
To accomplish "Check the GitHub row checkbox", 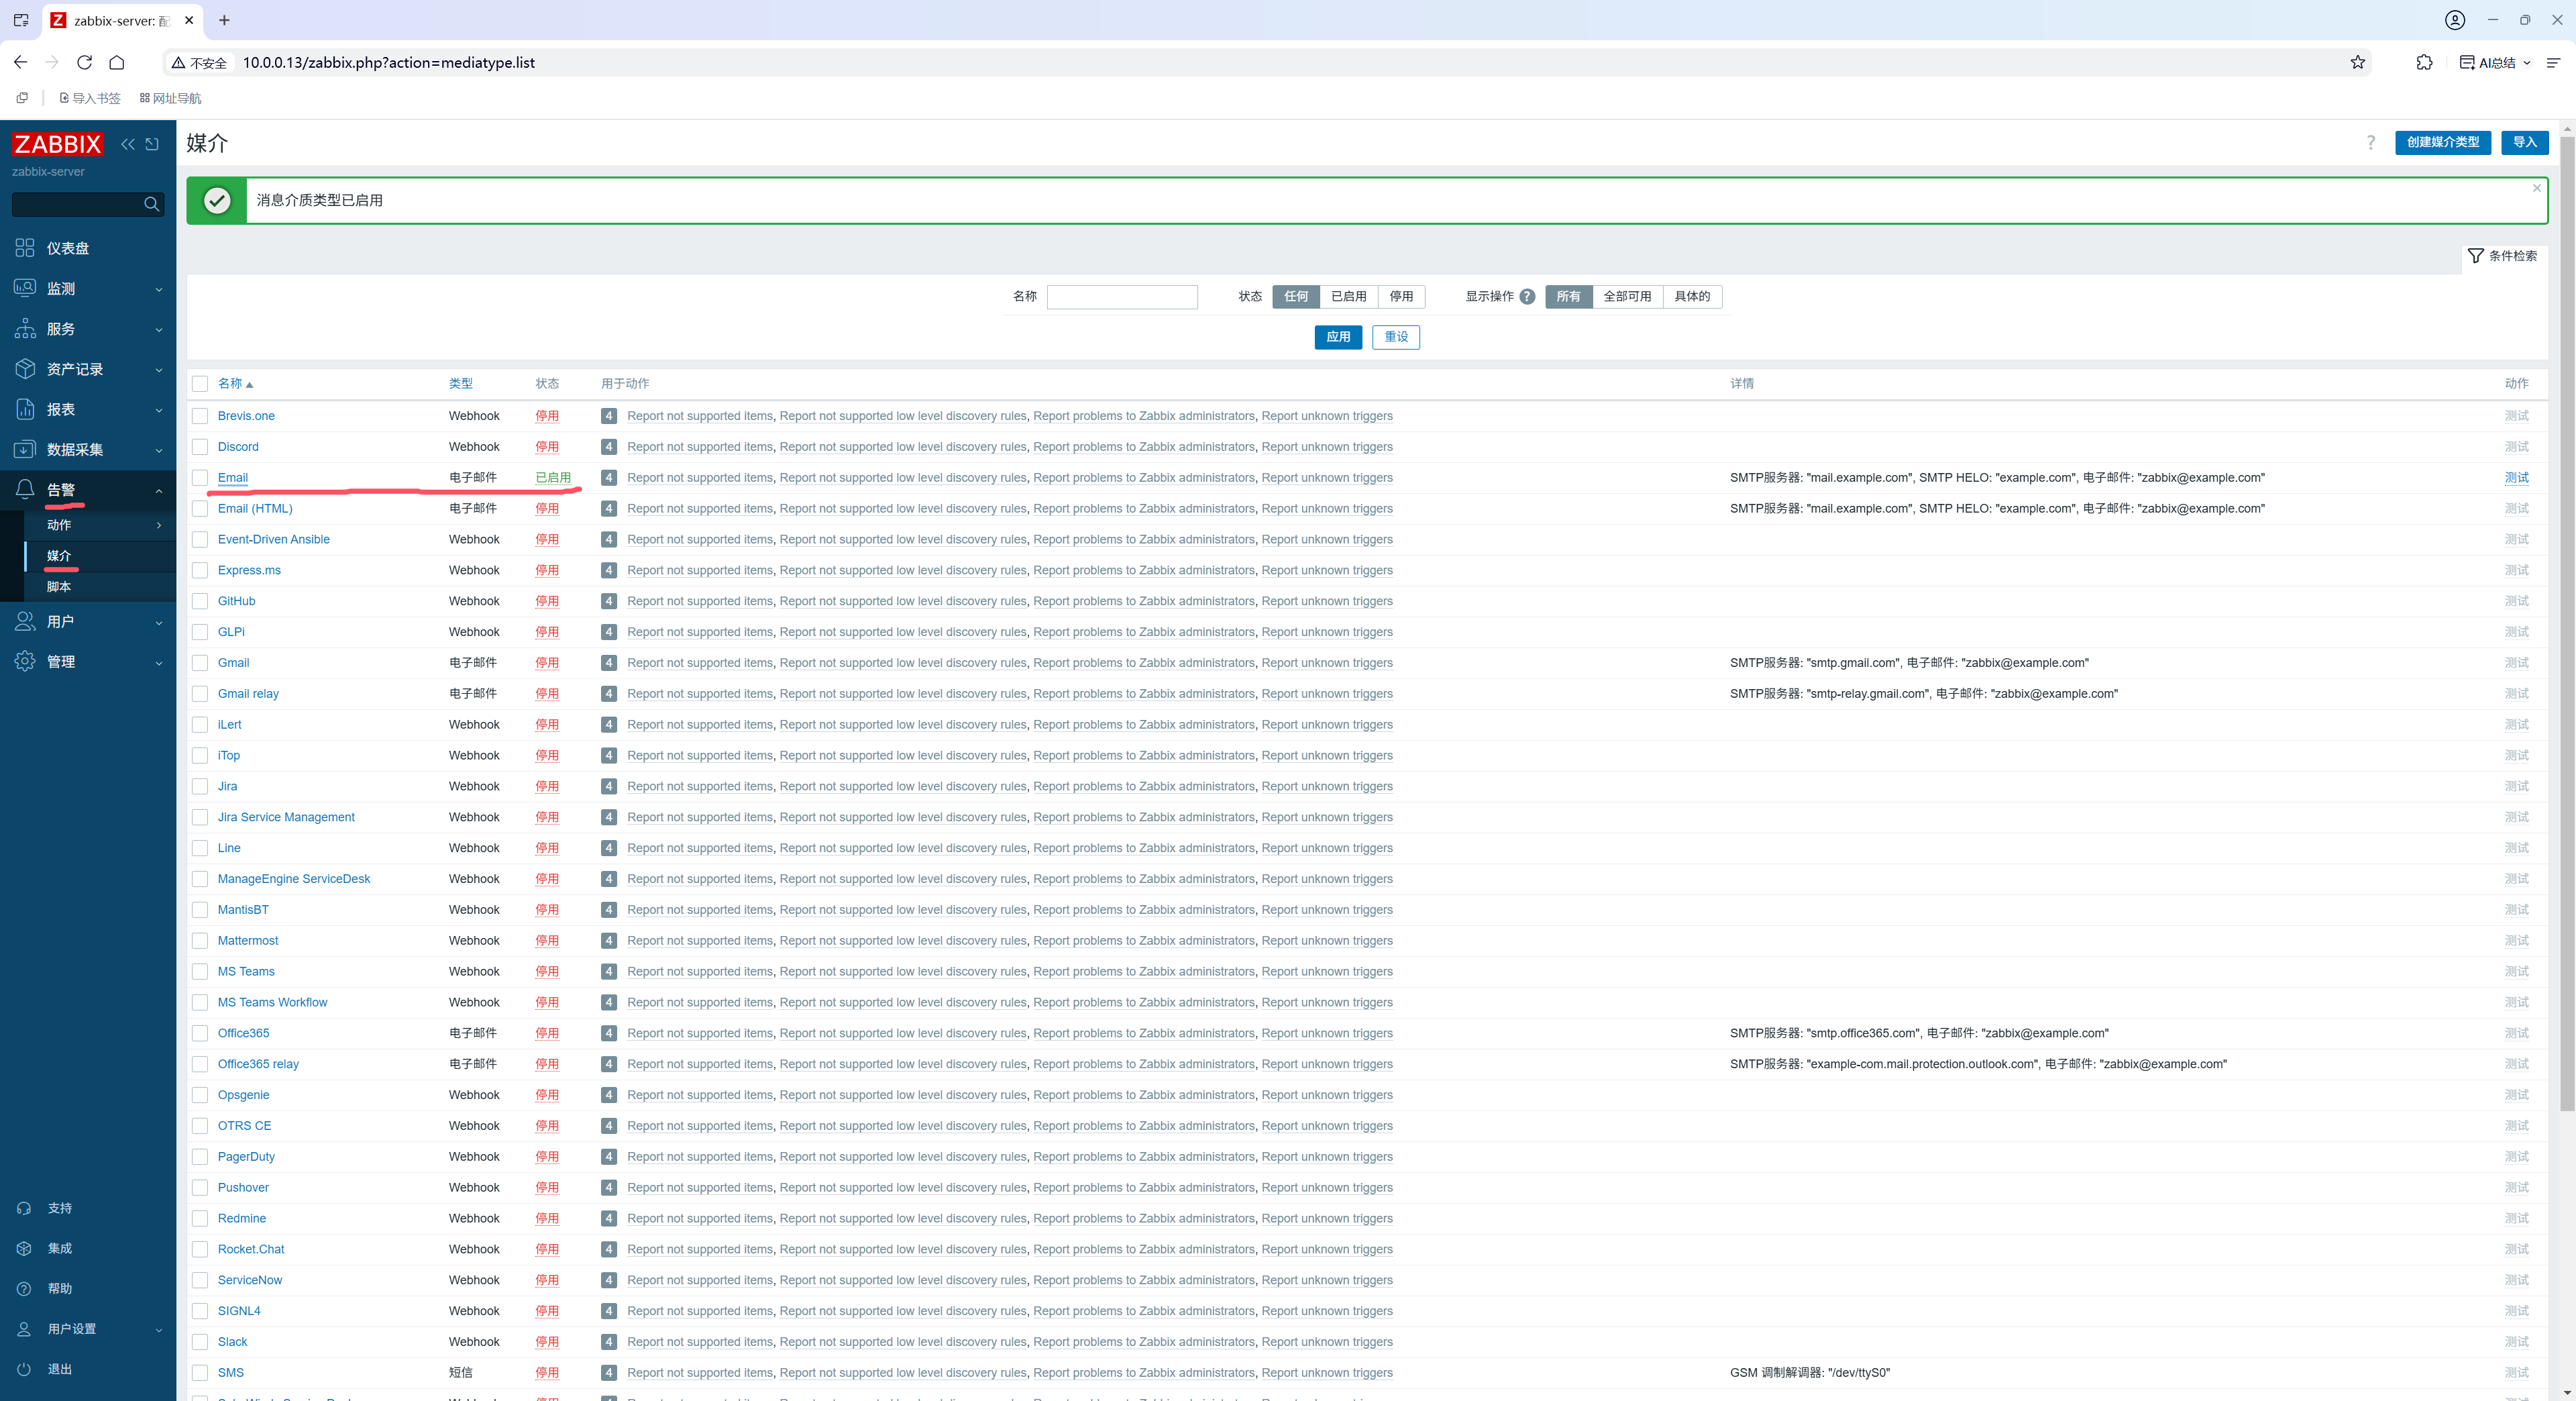I will click(x=200, y=601).
